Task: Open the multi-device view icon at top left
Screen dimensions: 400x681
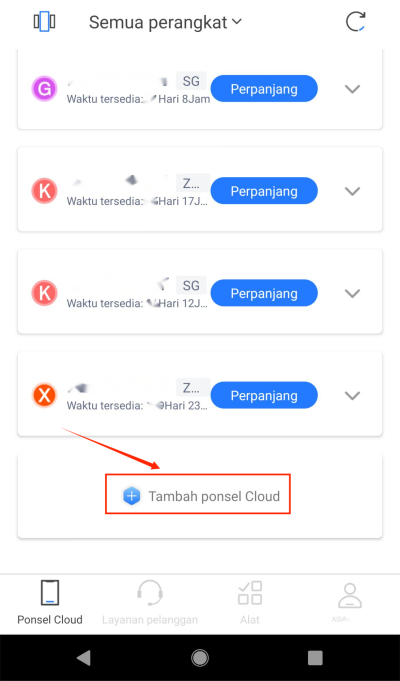Action: point(44,22)
